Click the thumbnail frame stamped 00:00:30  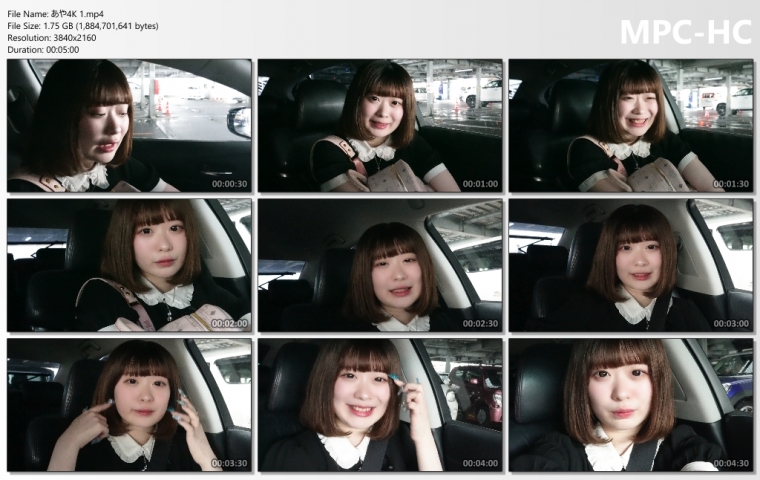129,125
